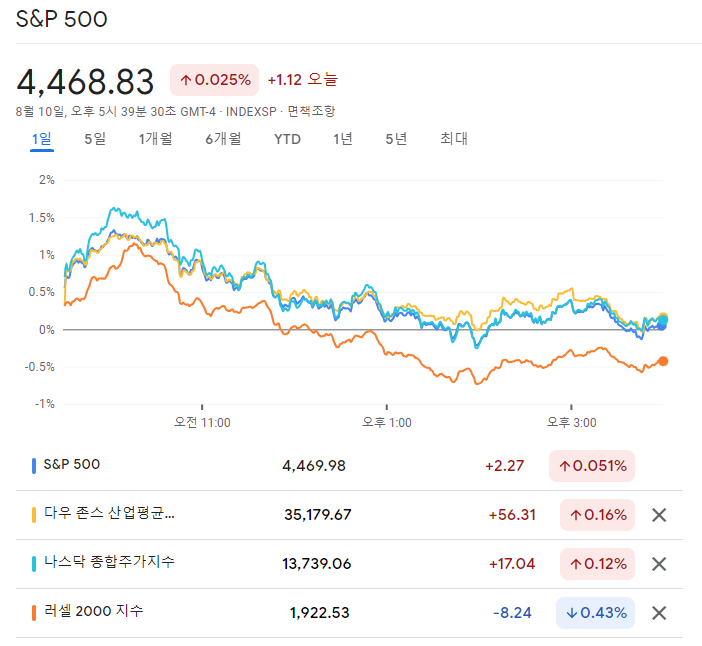702x646 pixels.
Task: Click the cyan Nasdaq legend color bar
Action: [x=34, y=564]
